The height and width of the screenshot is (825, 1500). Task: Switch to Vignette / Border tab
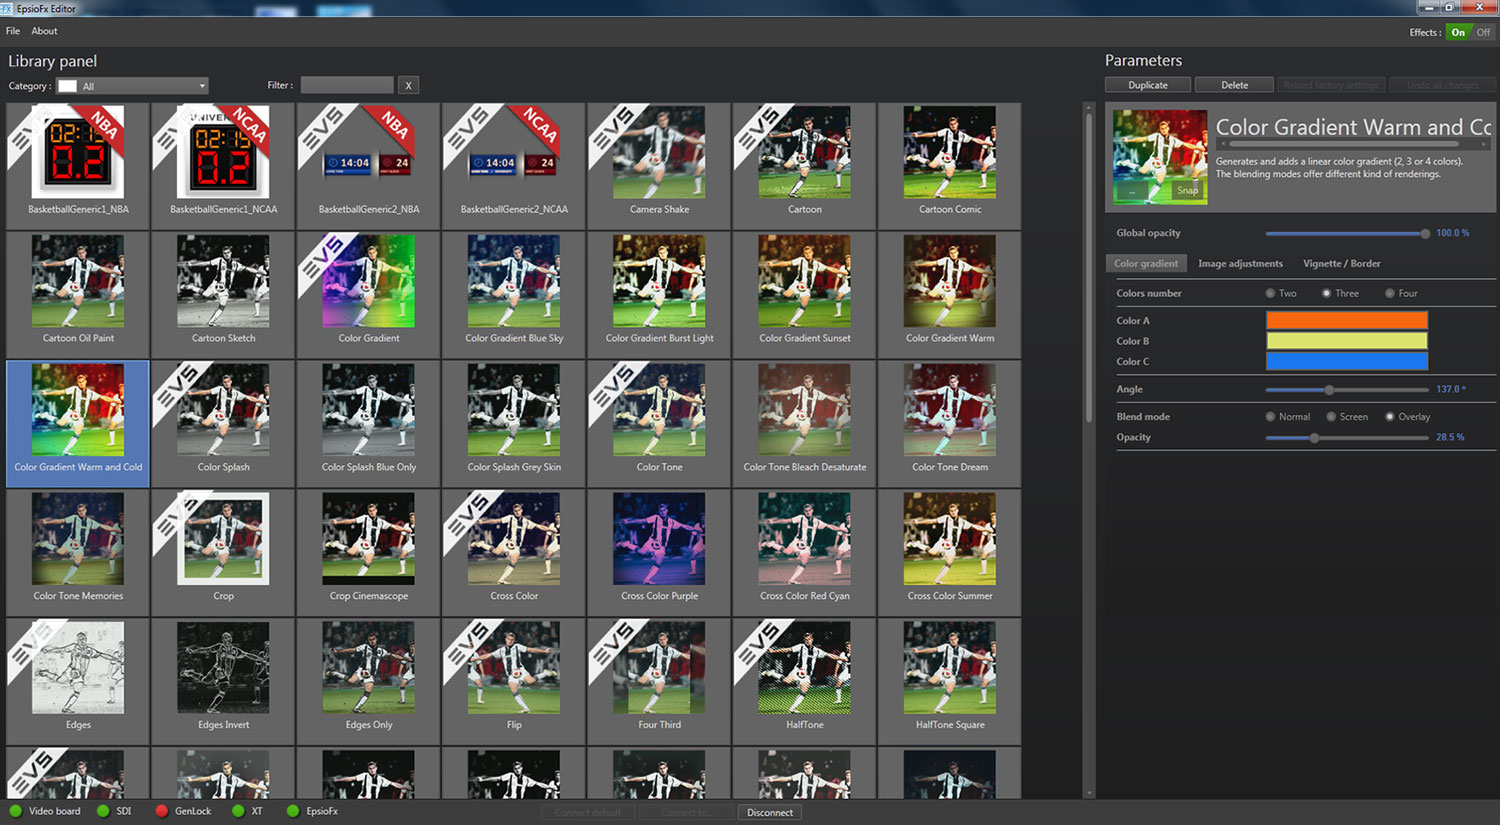(x=1341, y=264)
